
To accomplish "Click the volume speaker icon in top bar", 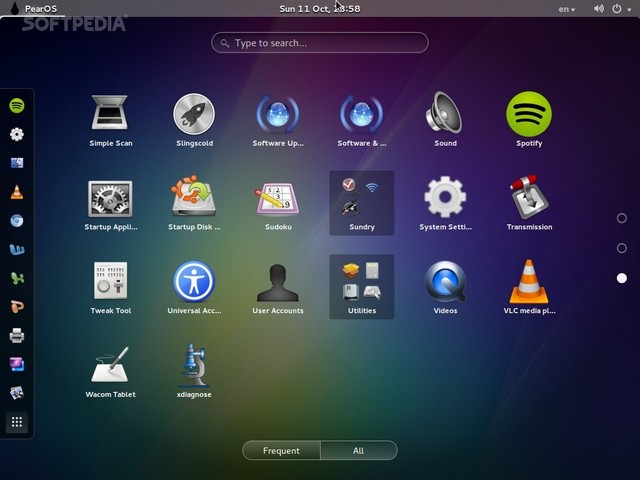I will (599, 9).
